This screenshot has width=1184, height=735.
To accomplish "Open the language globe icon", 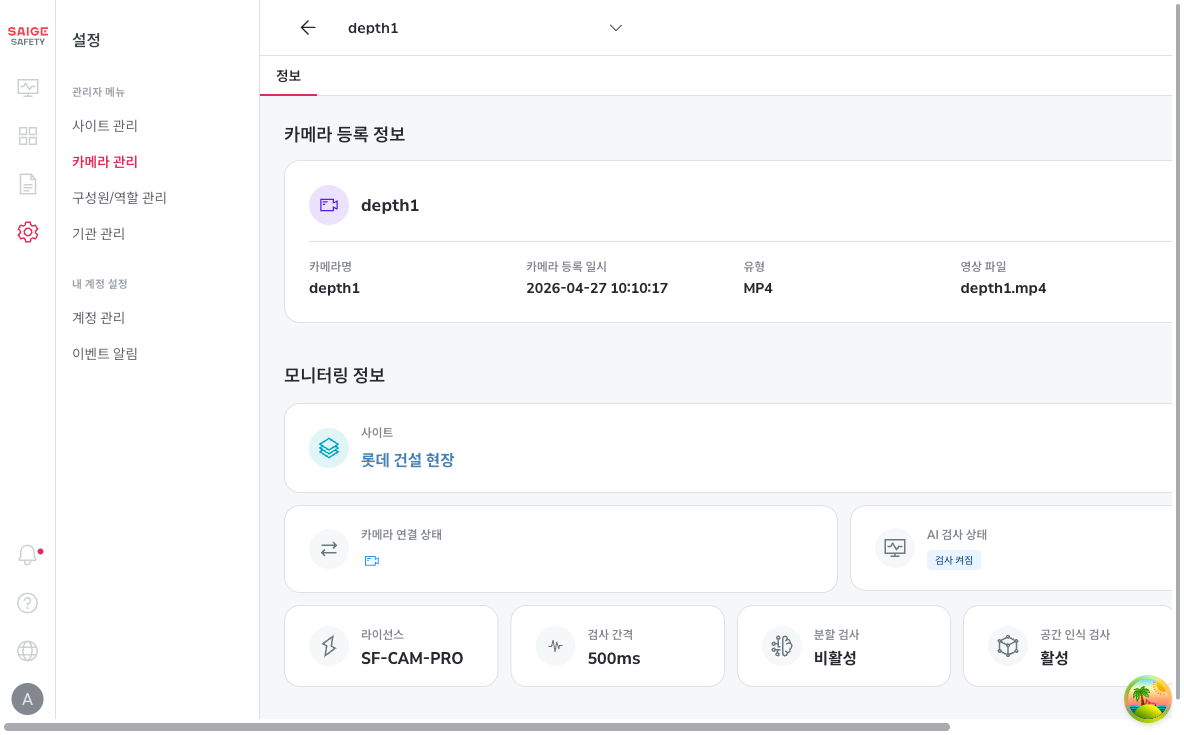I will pyautogui.click(x=28, y=651).
